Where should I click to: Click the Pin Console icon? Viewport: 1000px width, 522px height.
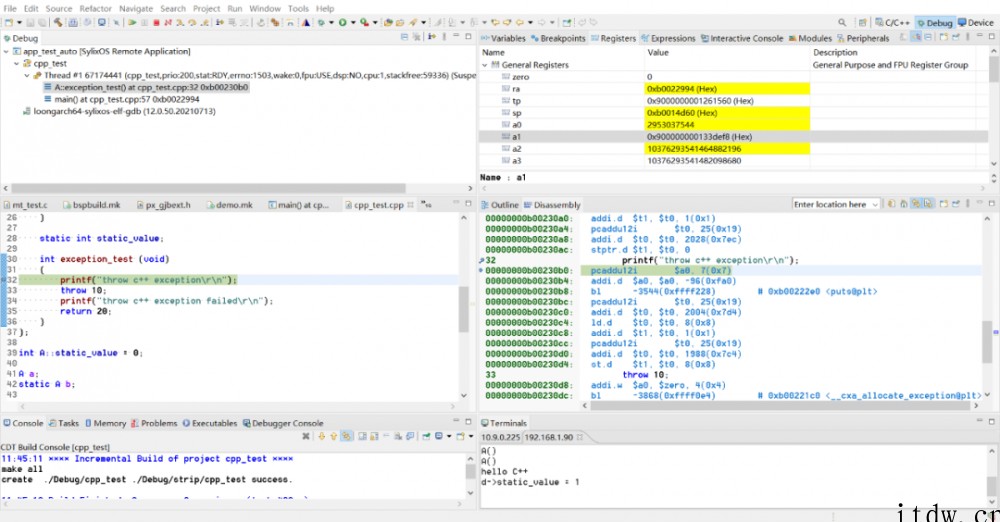(425, 436)
